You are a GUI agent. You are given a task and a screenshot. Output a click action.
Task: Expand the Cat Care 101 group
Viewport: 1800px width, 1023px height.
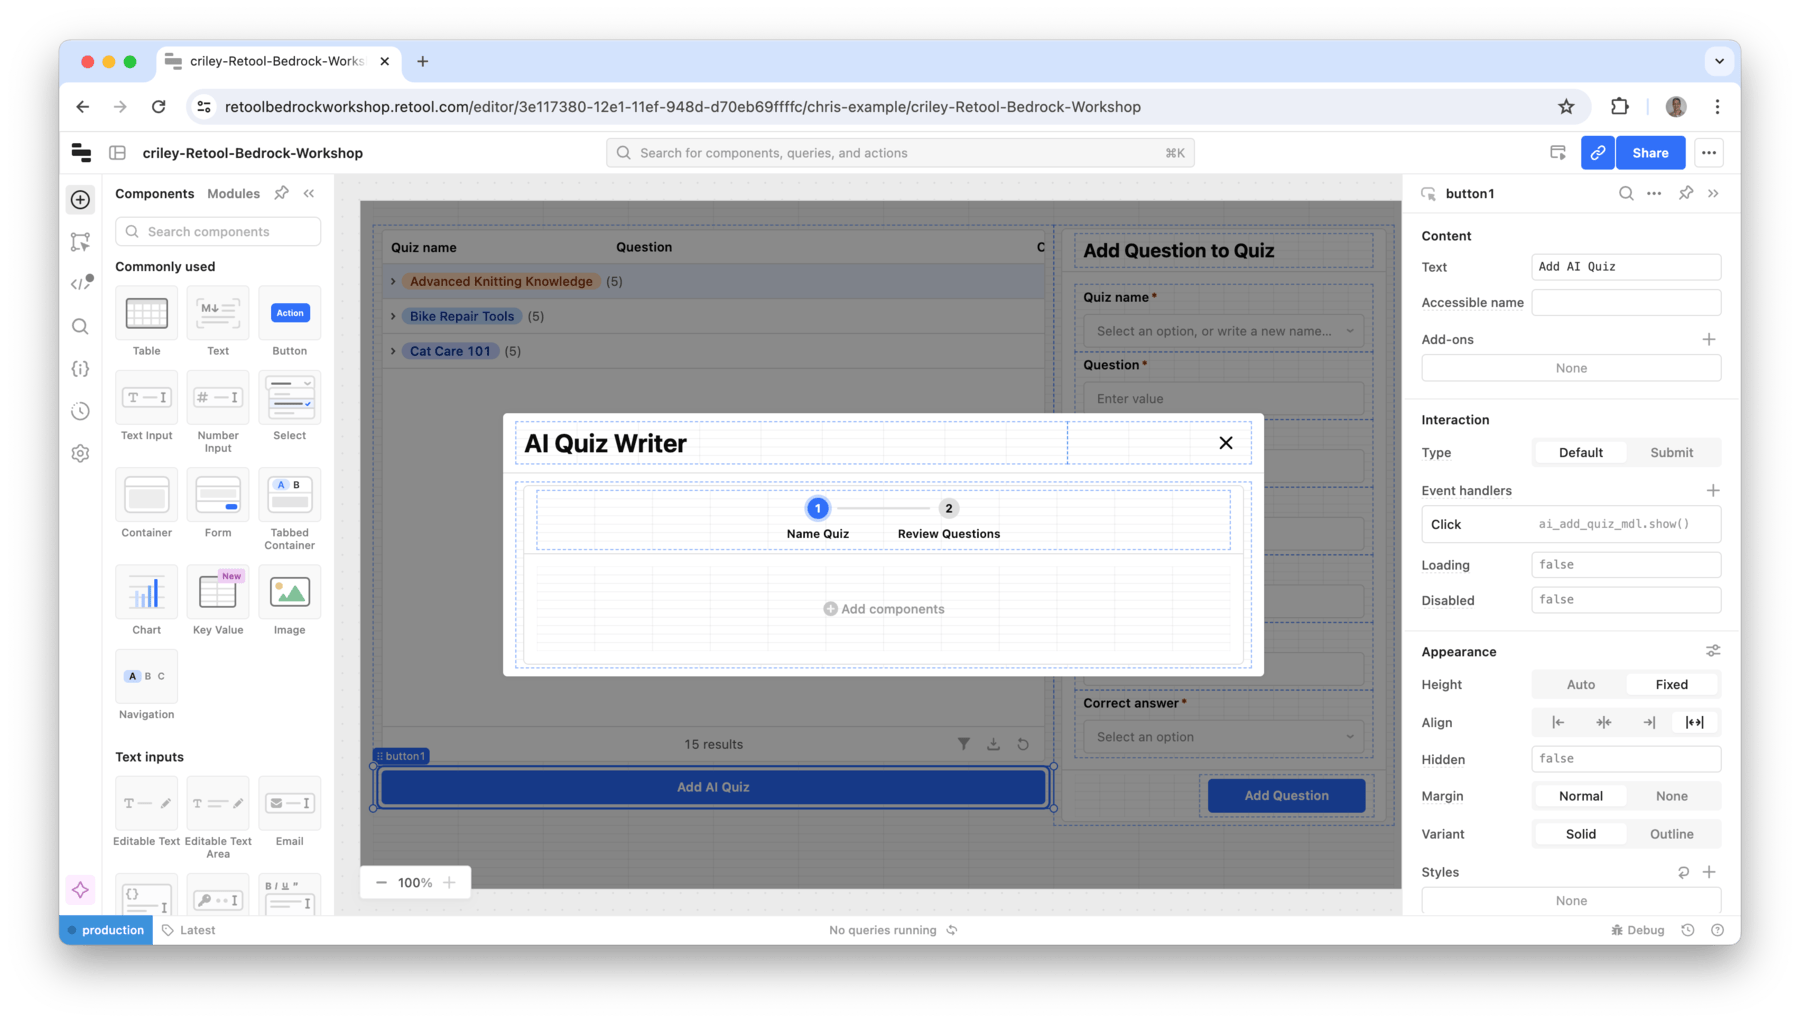[x=394, y=351]
